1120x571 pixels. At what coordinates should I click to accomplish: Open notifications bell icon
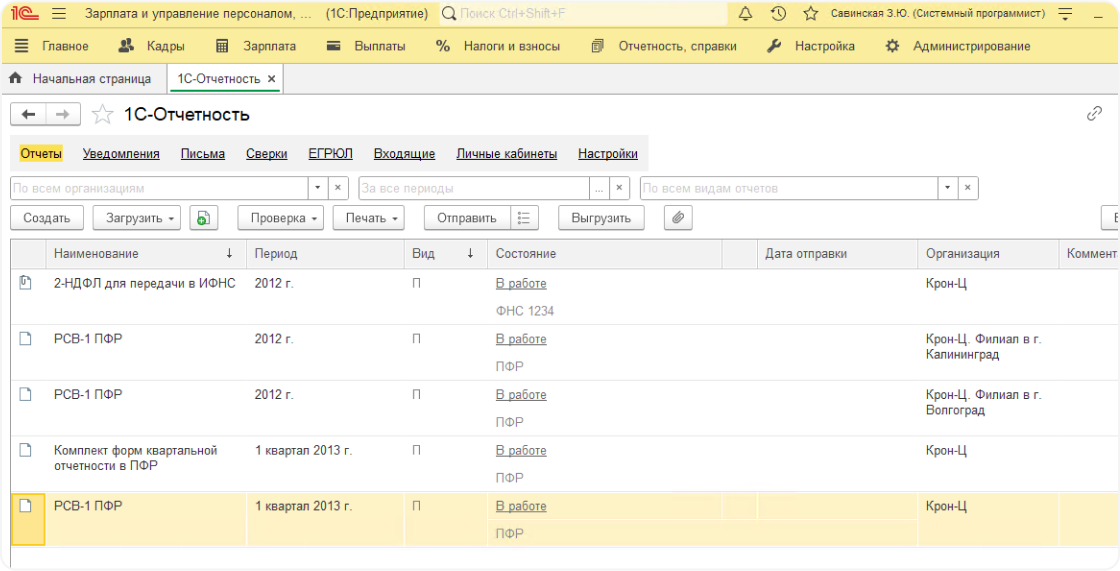click(745, 14)
